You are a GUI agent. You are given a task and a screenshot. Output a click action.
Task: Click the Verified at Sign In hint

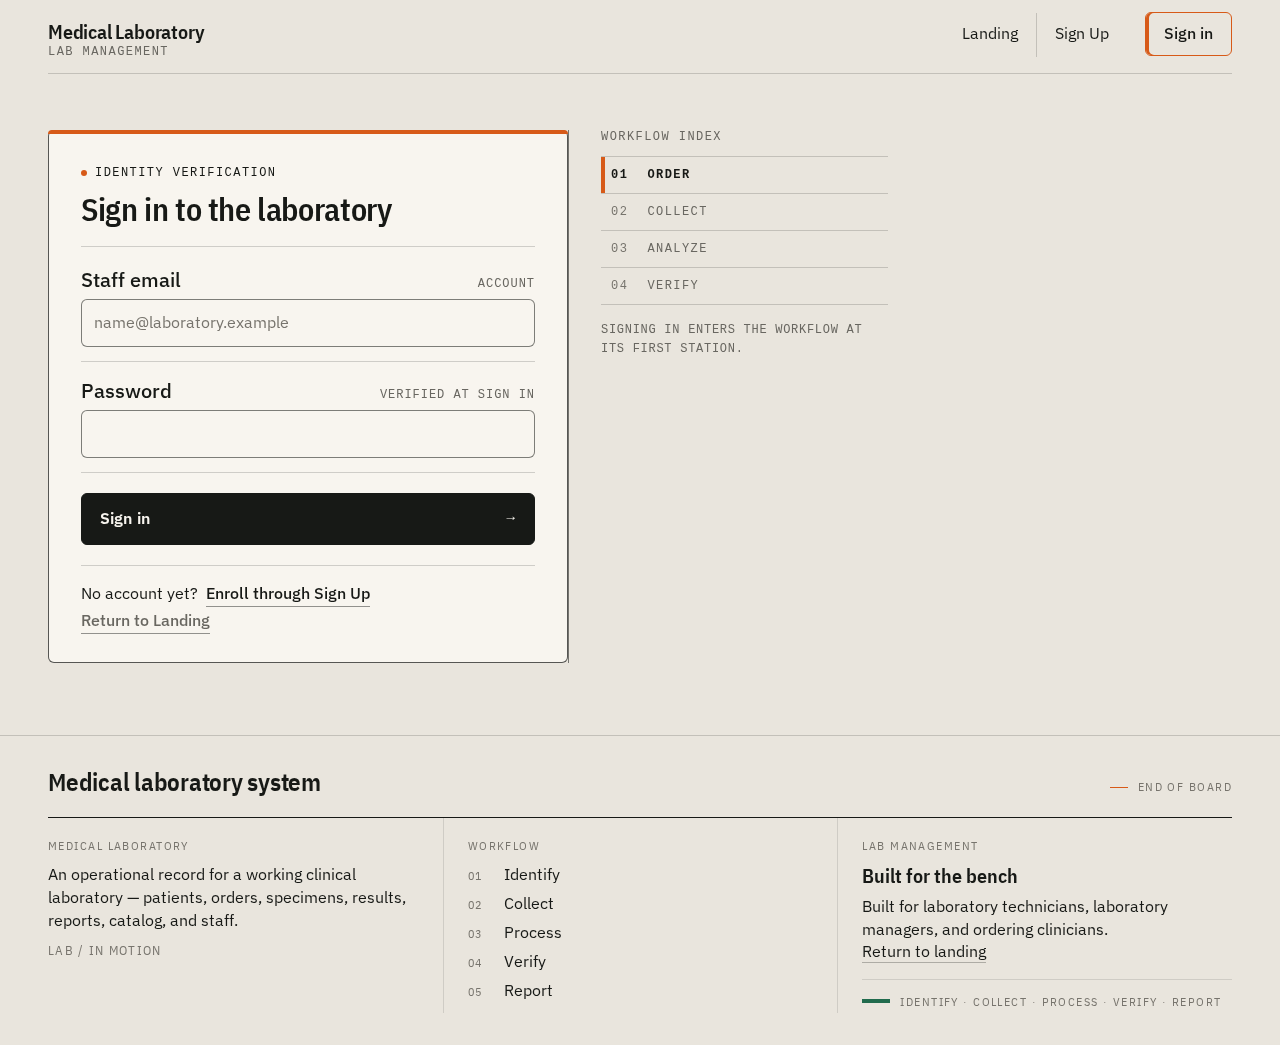point(457,394)
